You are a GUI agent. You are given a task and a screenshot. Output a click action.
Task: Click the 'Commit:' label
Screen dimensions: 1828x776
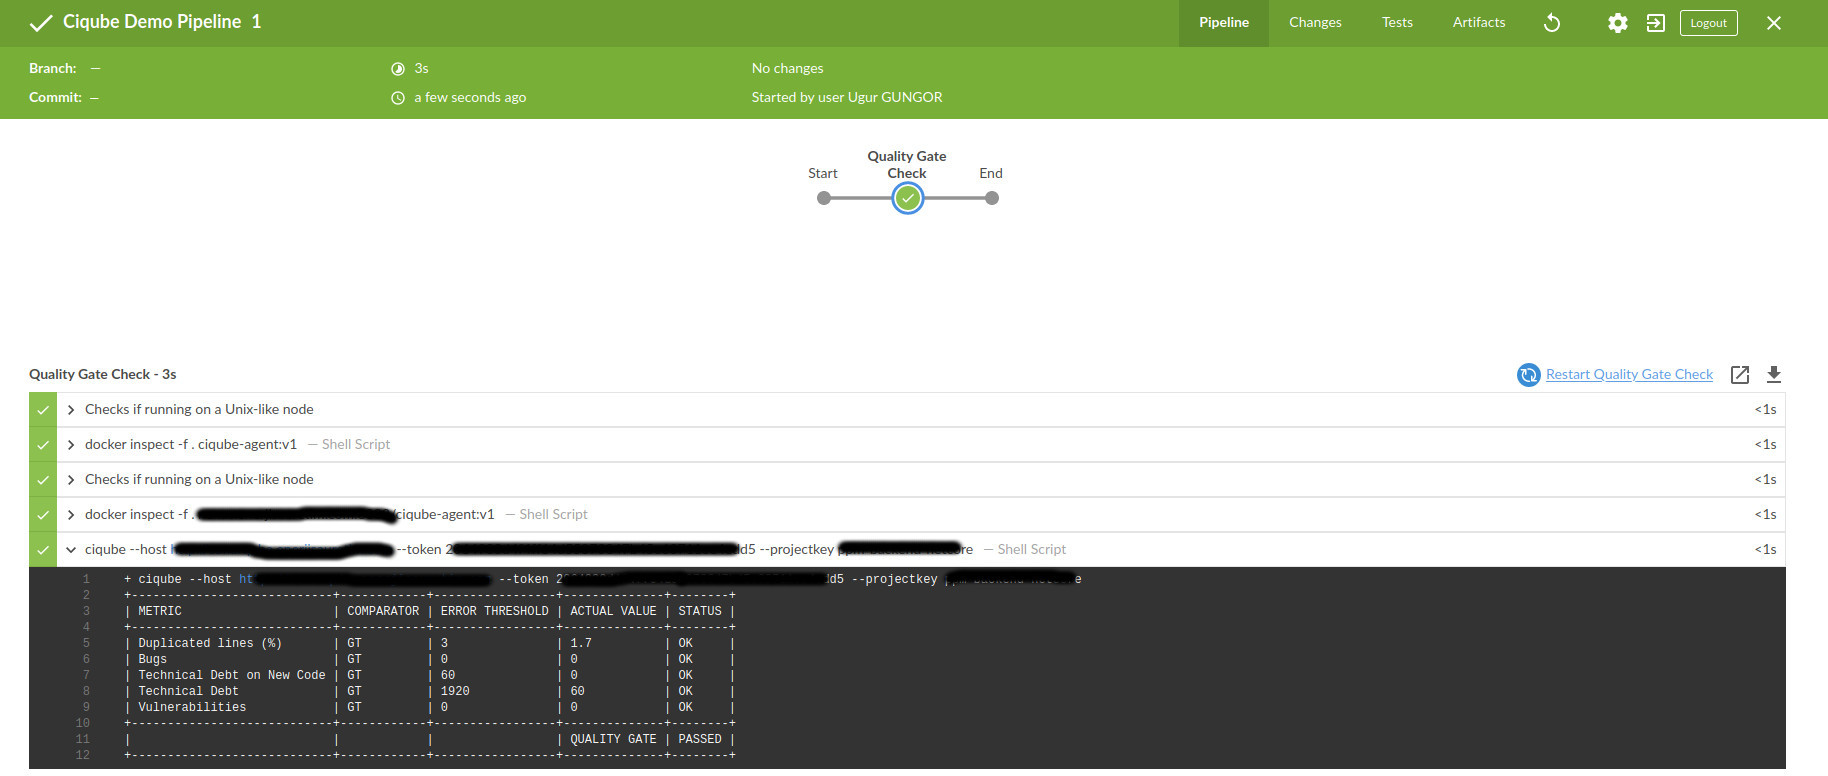(55, 97)
